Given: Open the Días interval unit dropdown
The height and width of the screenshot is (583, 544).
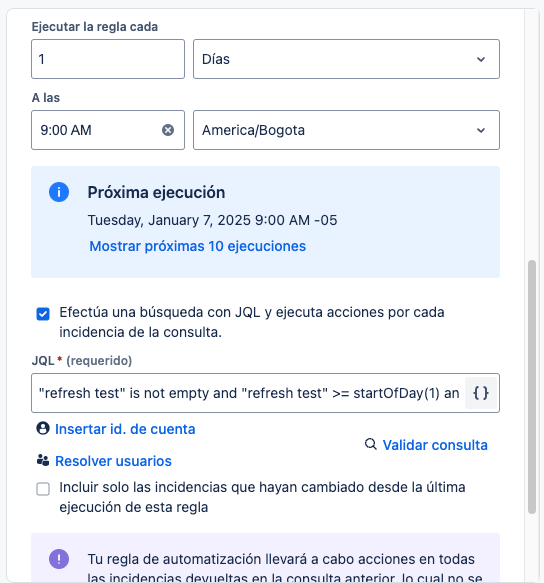Looking at the screenshot, I should click(346, 59).
